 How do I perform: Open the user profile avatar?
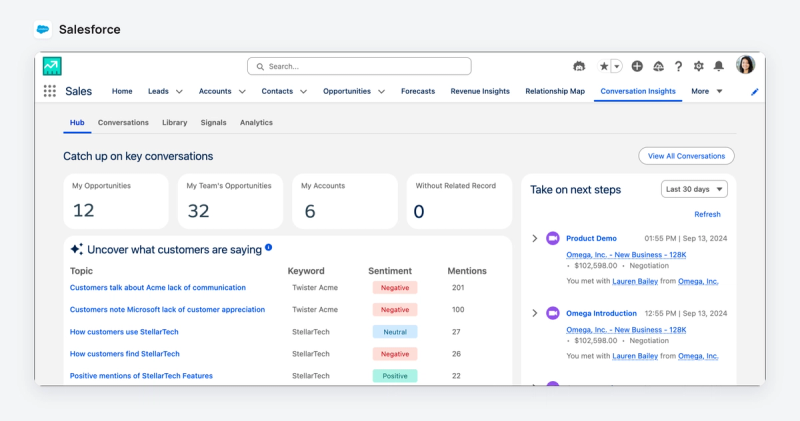[745, 65]
